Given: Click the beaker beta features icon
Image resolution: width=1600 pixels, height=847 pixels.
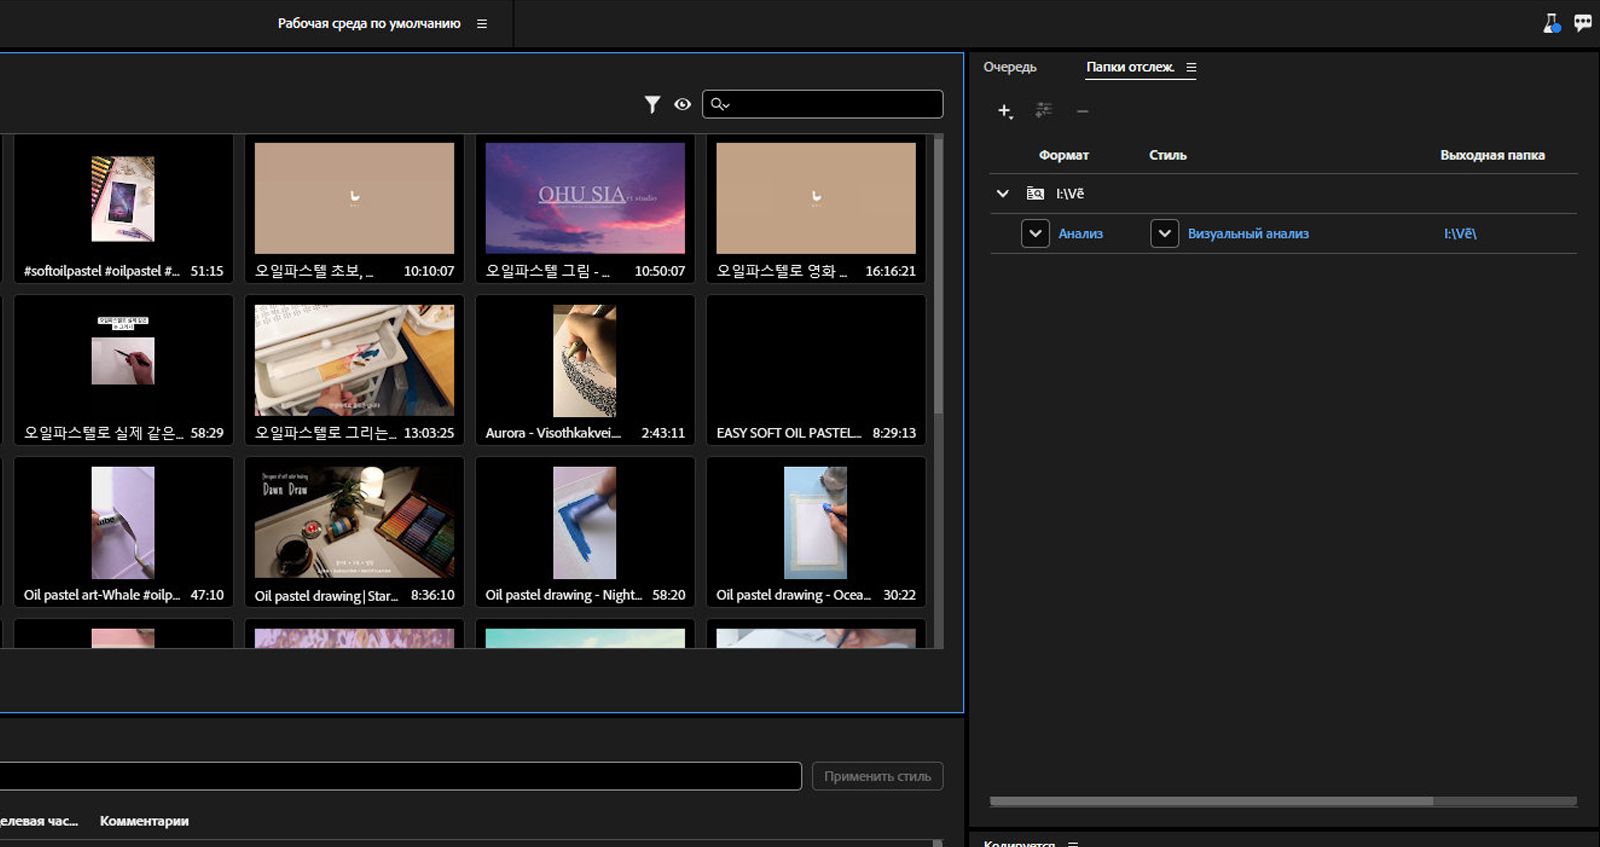Looking at the screenshot, I should (1551, 23).
